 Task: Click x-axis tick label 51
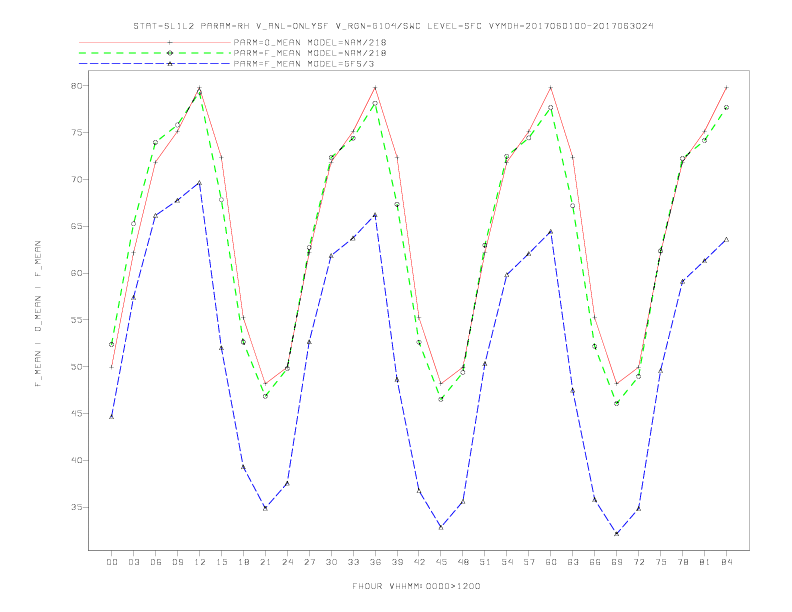485,562
